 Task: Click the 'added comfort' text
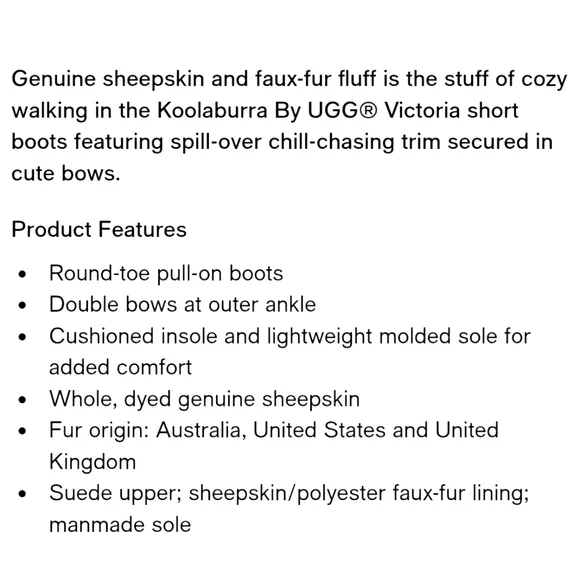(121, 367)
